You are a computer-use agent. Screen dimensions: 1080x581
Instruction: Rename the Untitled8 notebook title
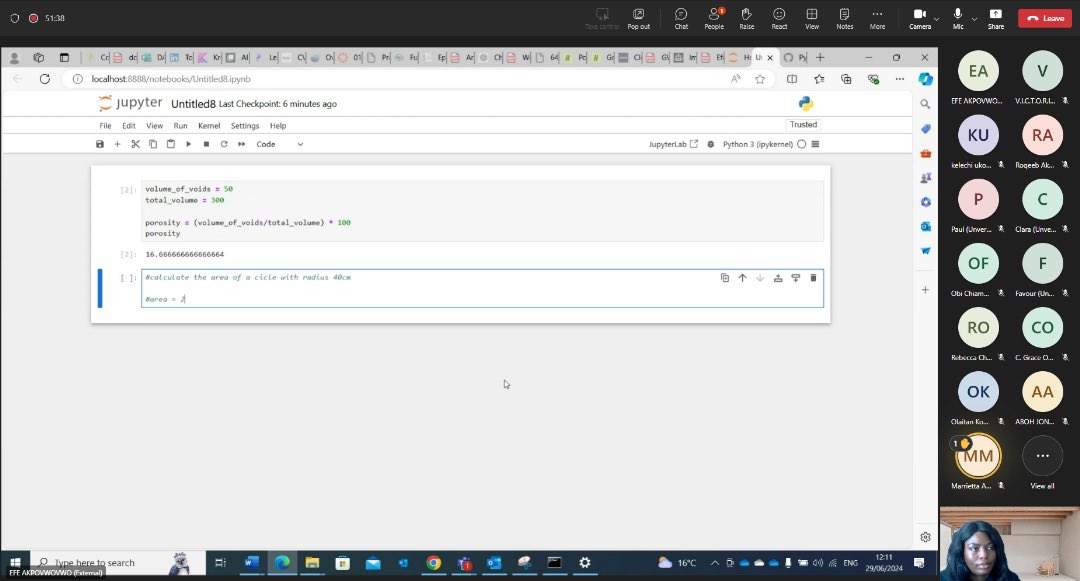coord(193,104)
